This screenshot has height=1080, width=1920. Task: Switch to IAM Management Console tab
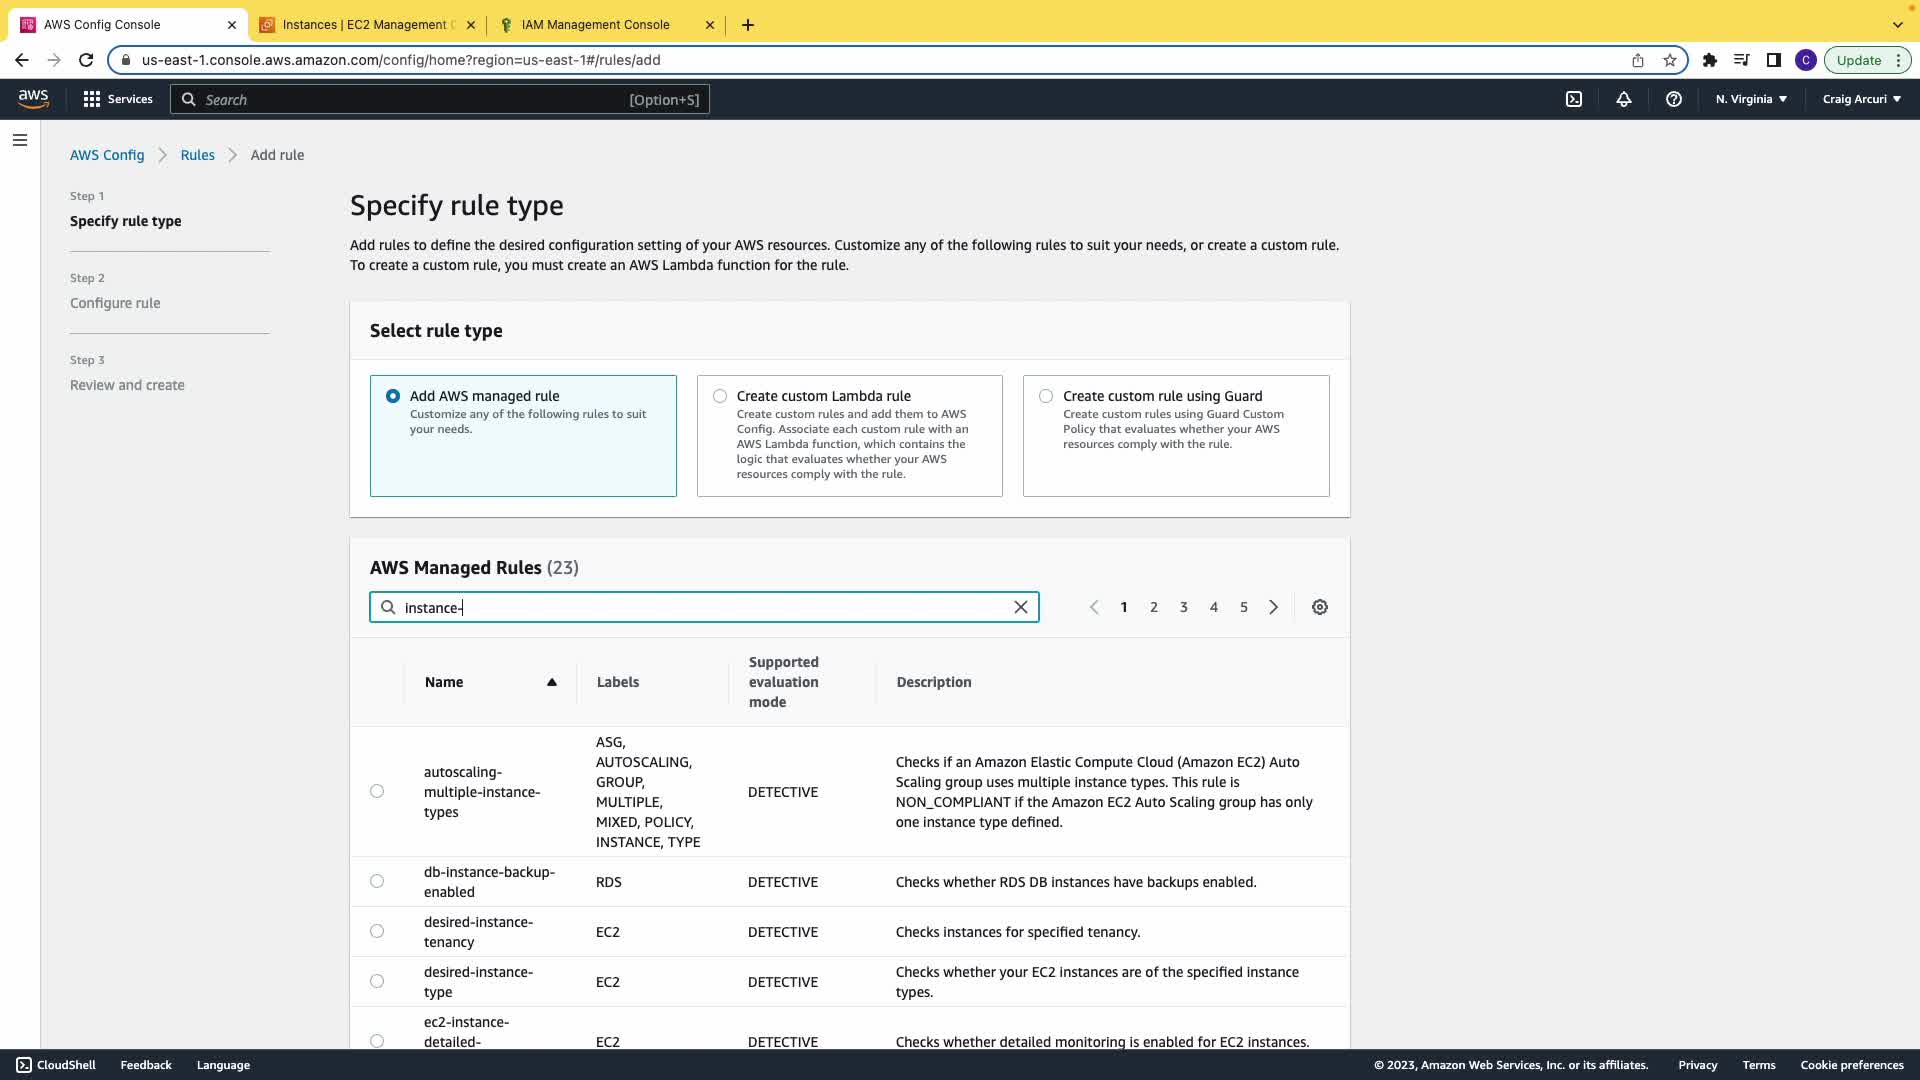point(595,25)
